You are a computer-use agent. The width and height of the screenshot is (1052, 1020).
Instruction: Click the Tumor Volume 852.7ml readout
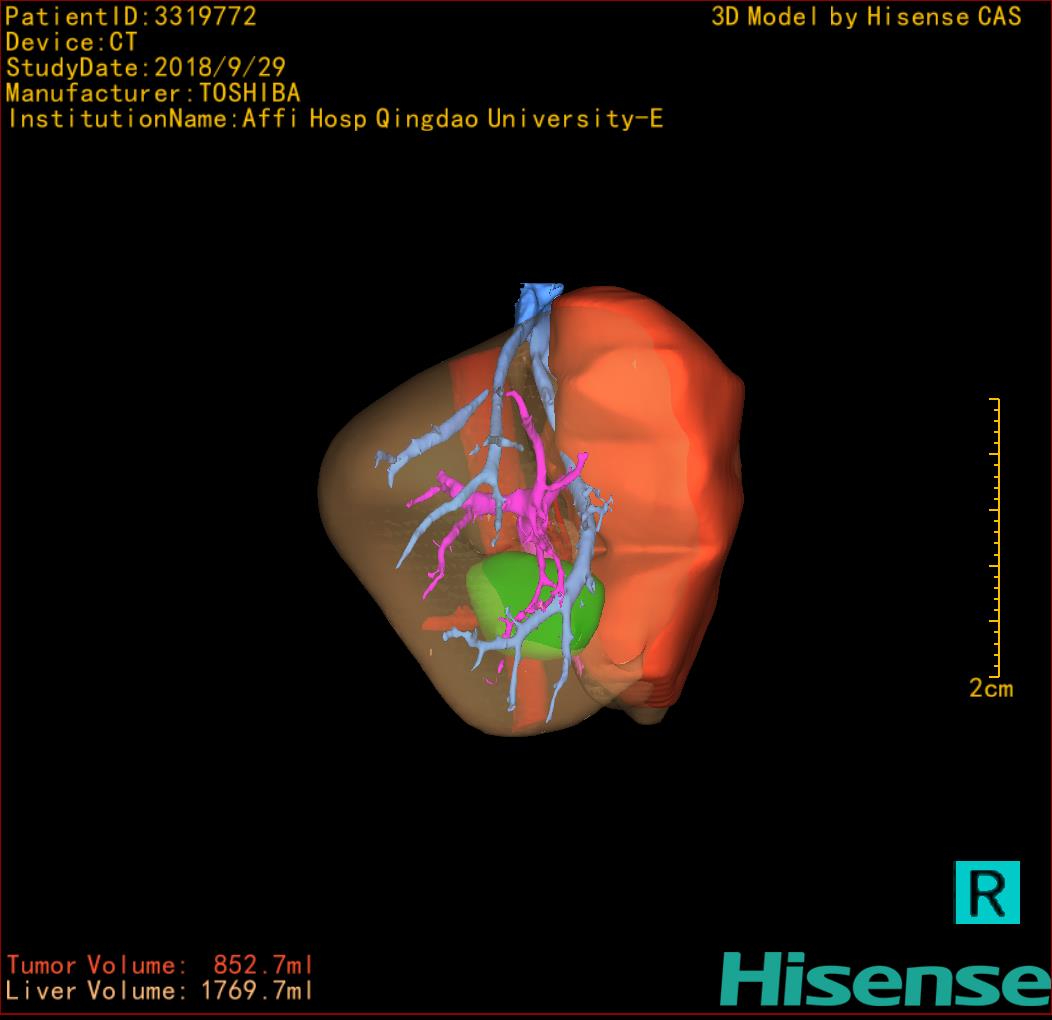click(160, 965)
